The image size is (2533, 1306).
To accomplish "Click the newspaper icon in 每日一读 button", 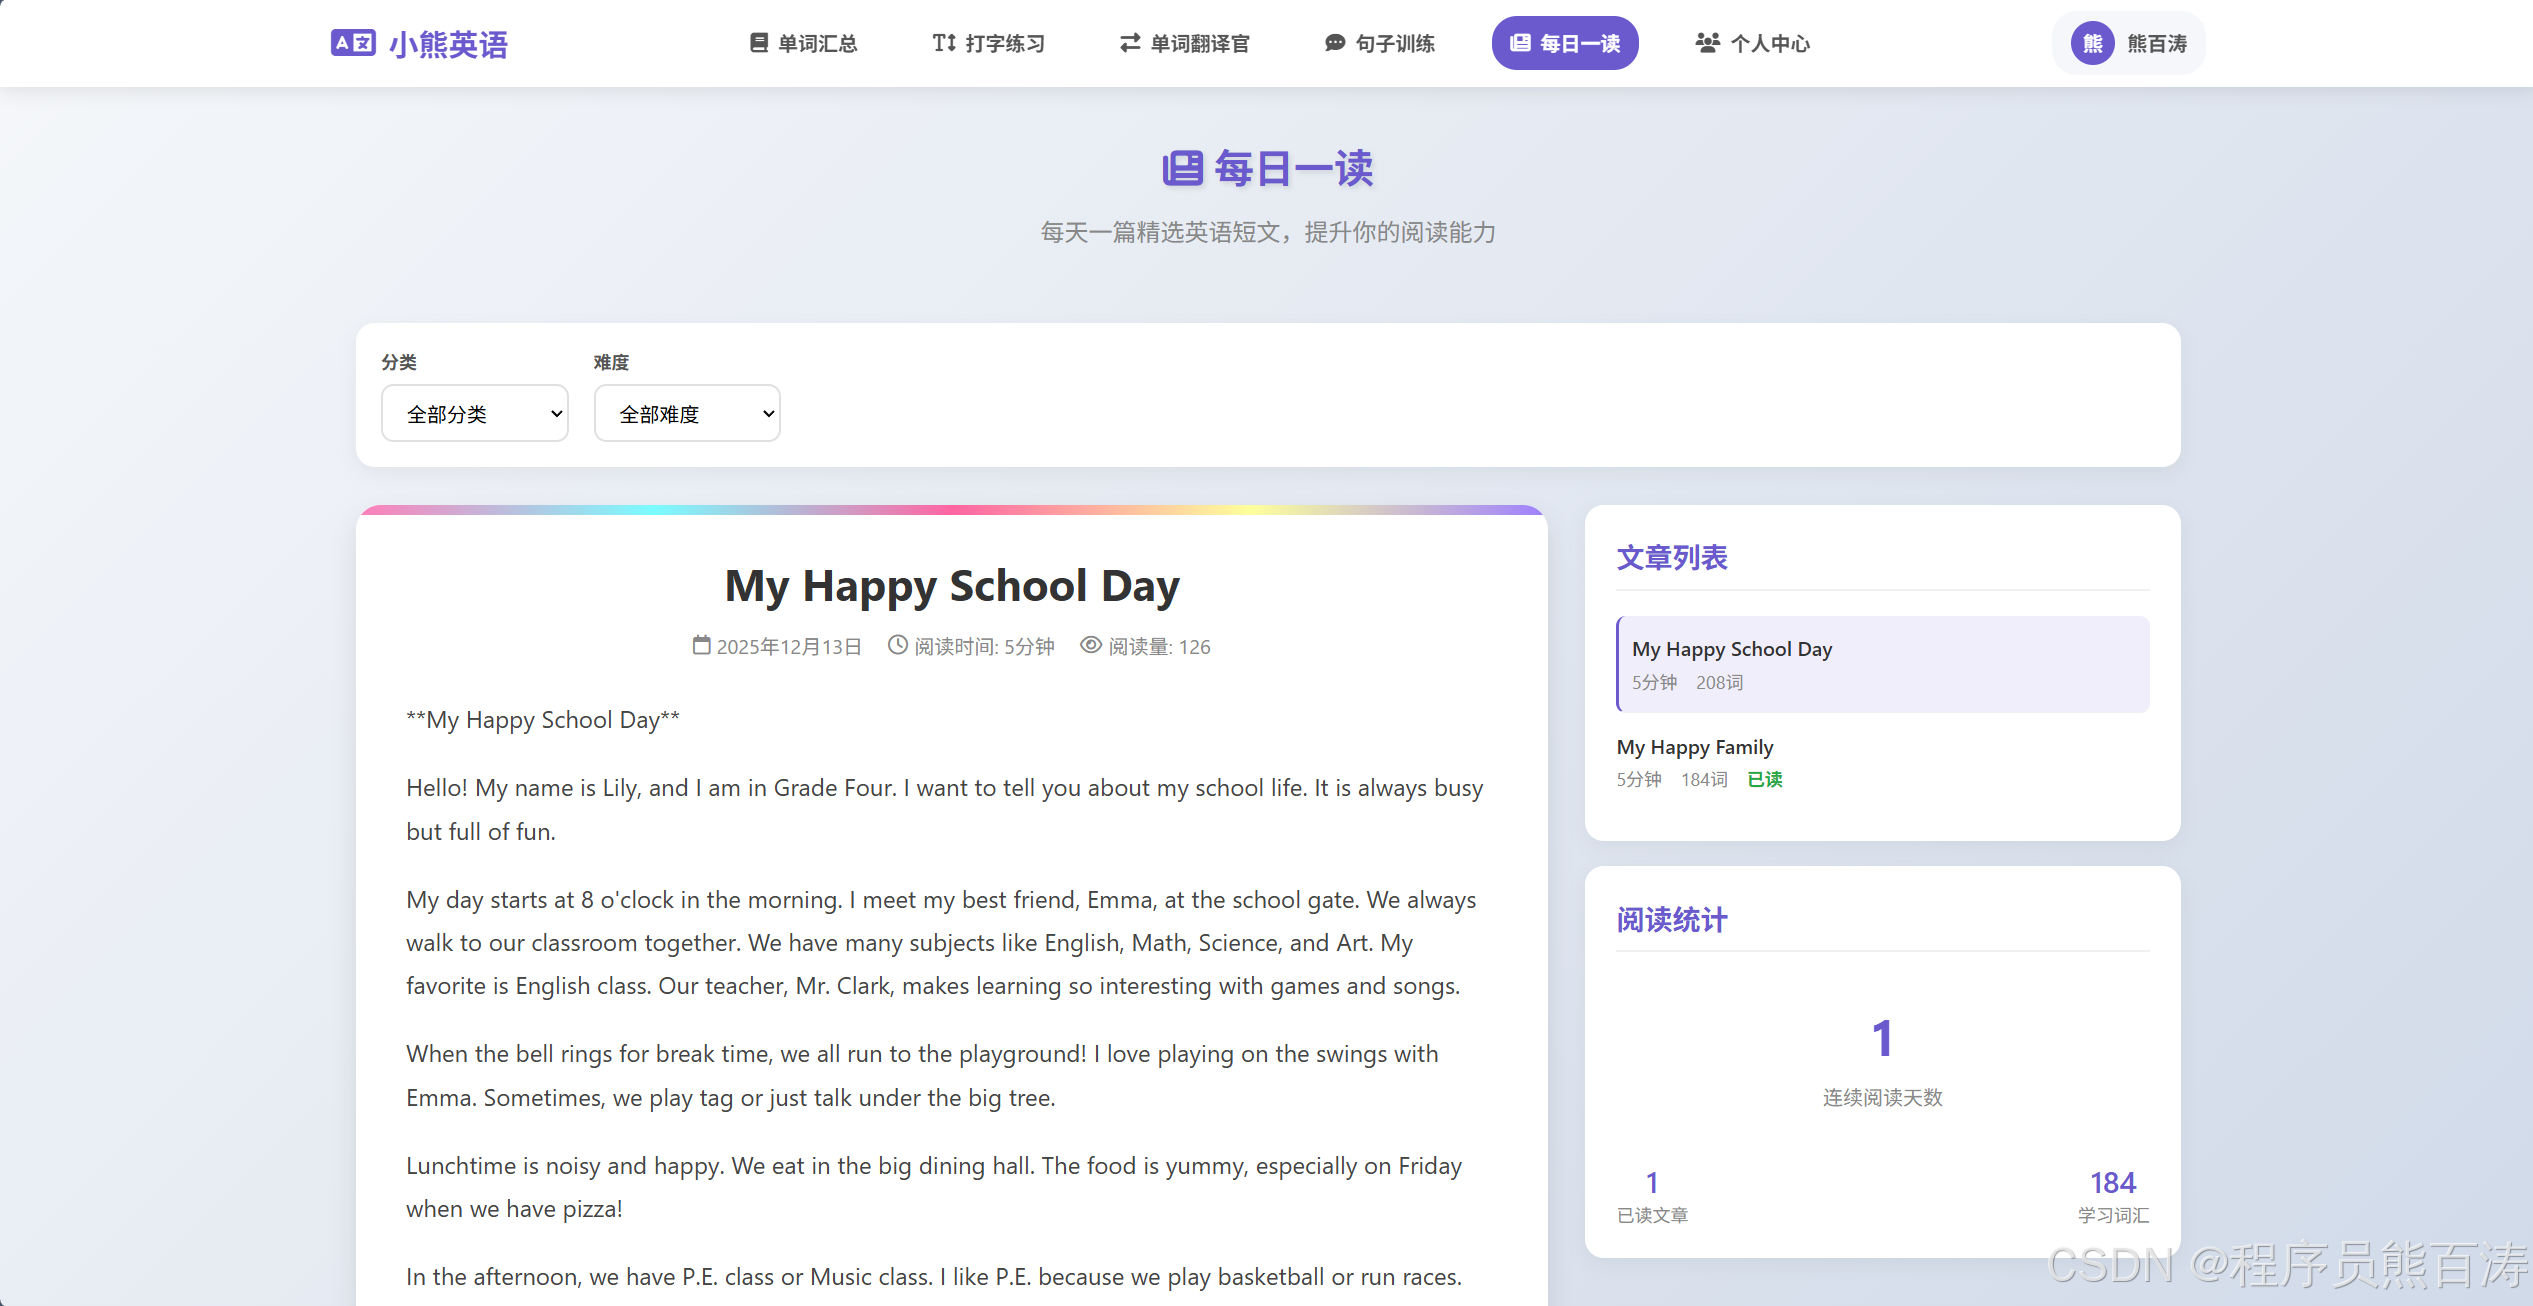I will click(1520, 43).
